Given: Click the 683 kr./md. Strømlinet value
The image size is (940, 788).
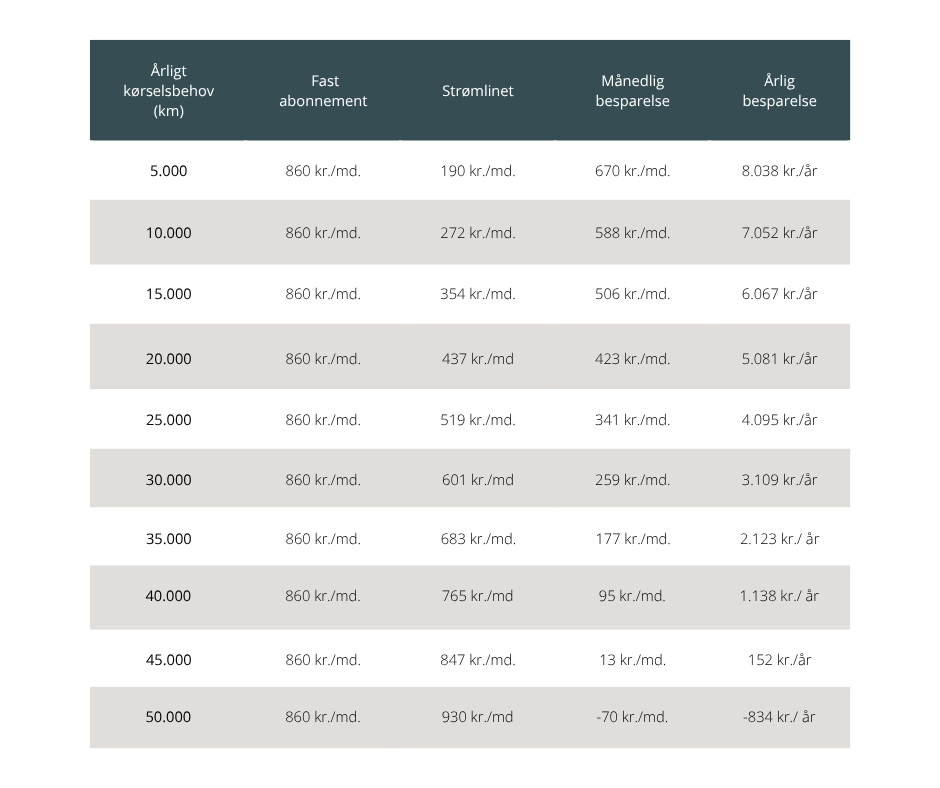Looking at the screenshot, I should pyautogui.click(x=478, y=539).
